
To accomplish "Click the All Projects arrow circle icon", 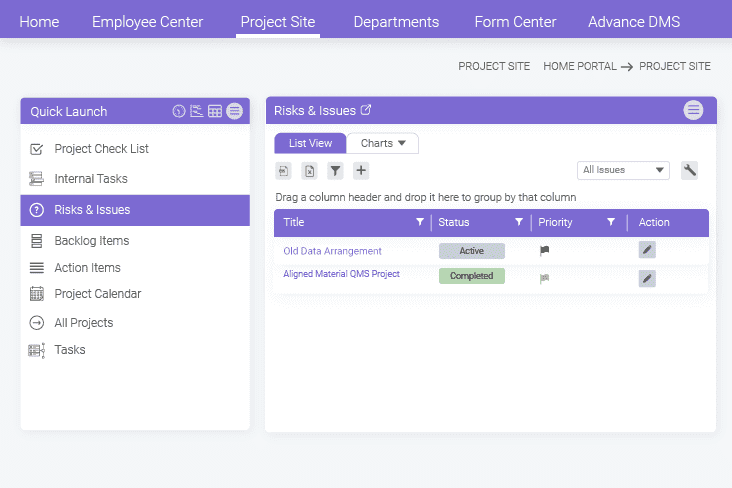I will click(36, 323).
